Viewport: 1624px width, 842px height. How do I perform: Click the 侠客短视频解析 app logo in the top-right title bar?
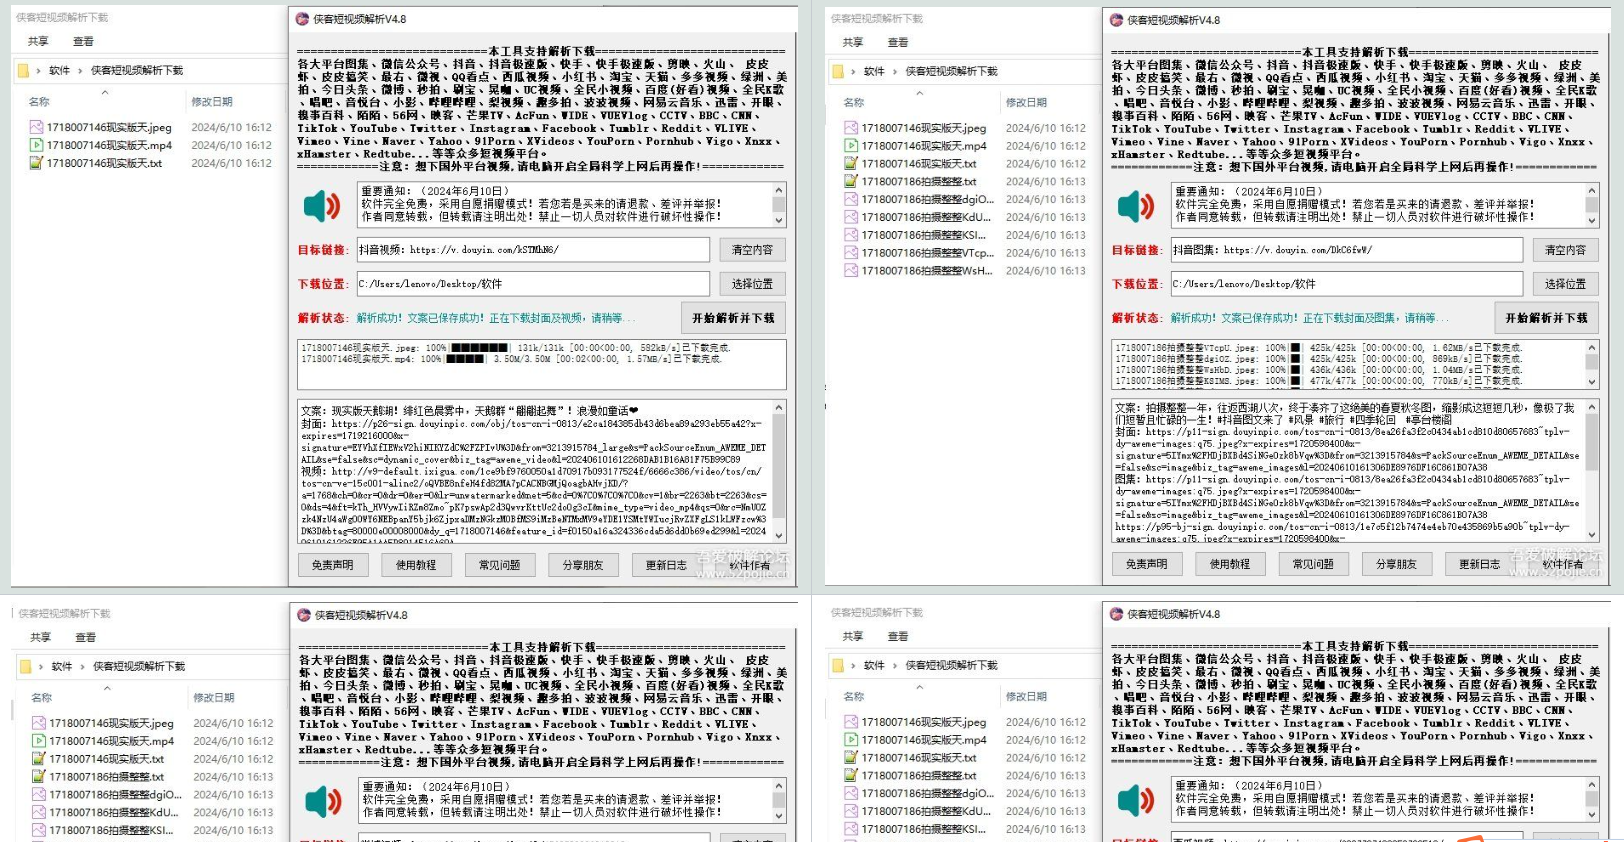click(1117, 20)
